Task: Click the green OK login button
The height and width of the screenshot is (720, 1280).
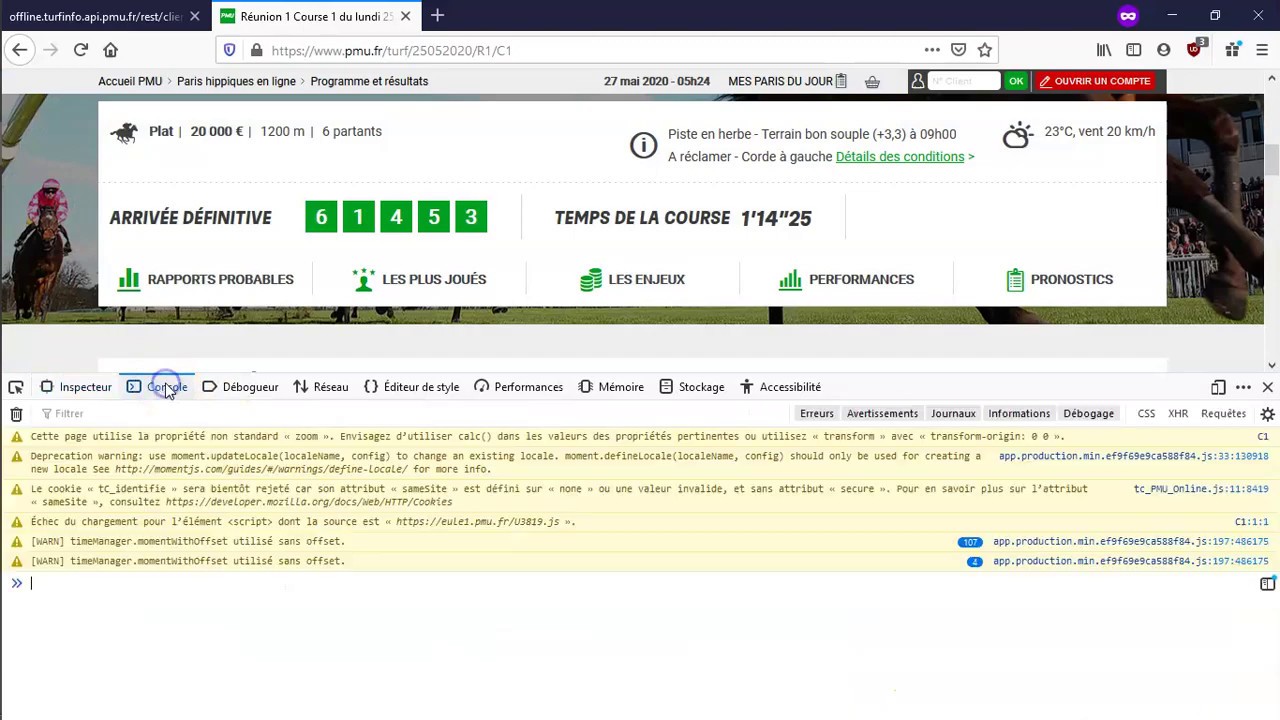Action: click(x=1016, y=82)
